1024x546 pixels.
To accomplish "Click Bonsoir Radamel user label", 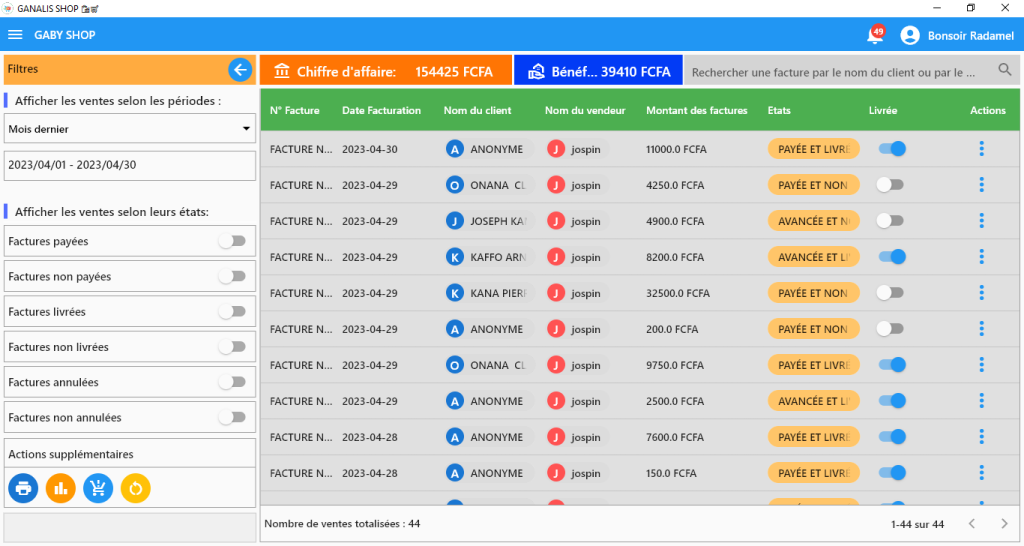I will click(x=970, y=35).
